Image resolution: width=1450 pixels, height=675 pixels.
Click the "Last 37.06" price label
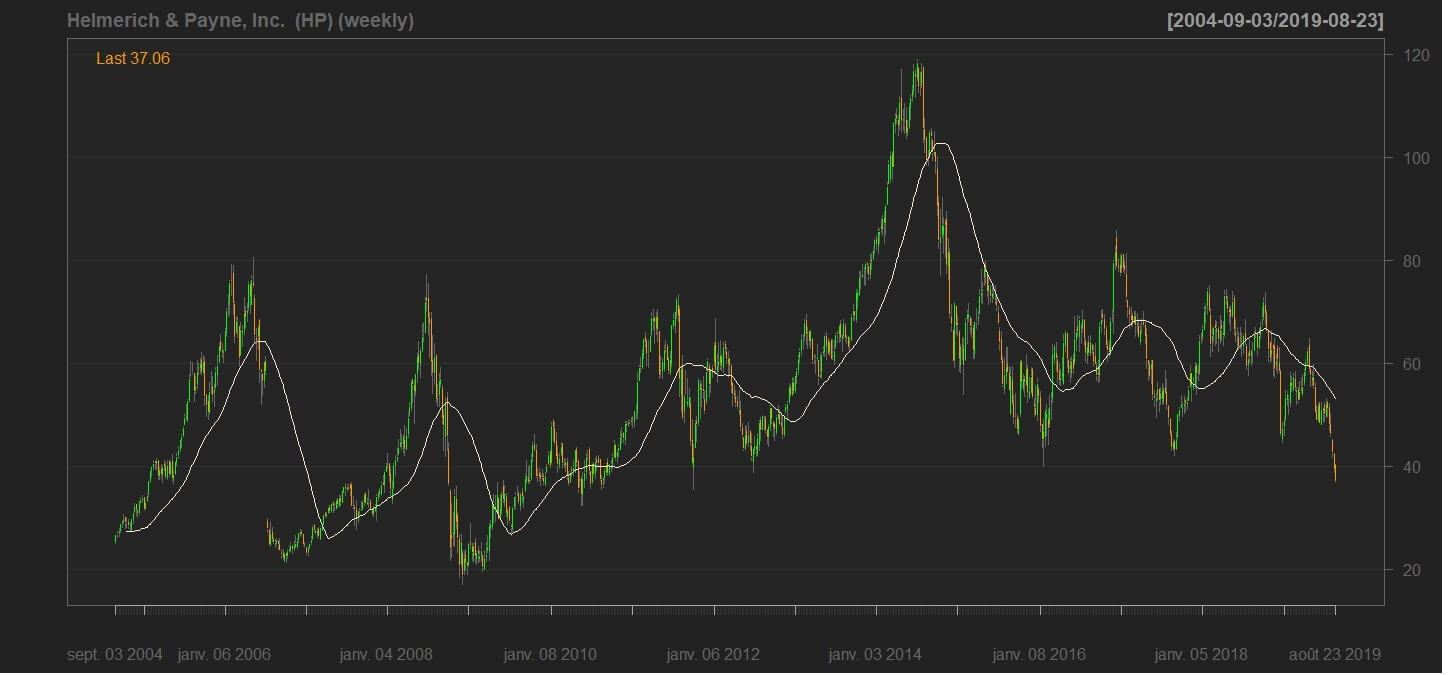point(133,59)
